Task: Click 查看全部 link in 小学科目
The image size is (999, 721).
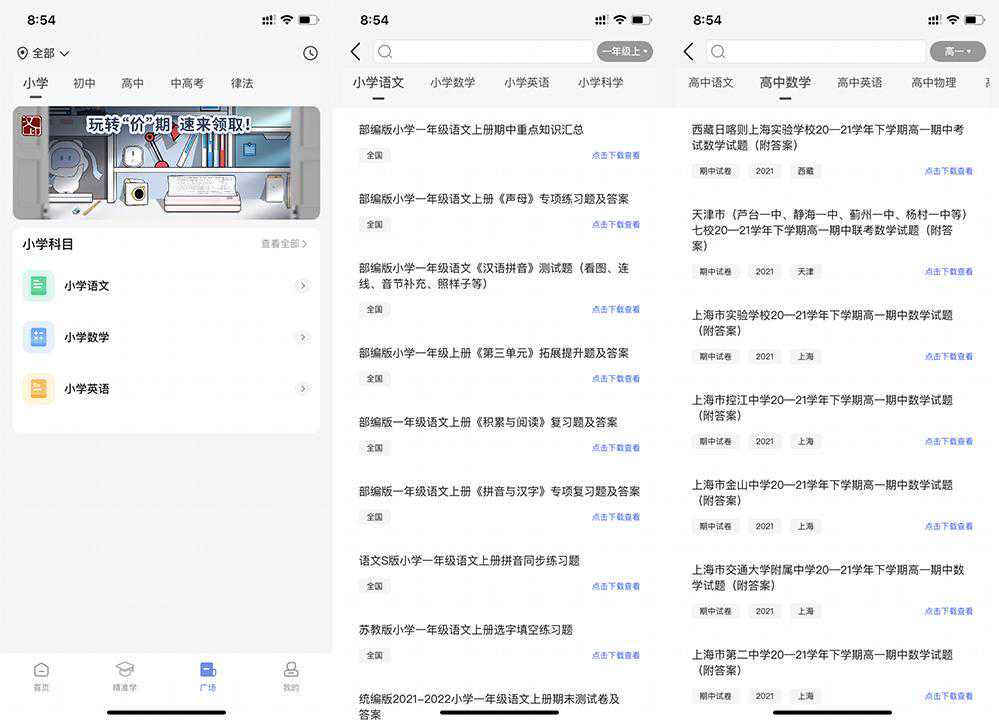Action: pyautogui.click(x=284, y=244)
